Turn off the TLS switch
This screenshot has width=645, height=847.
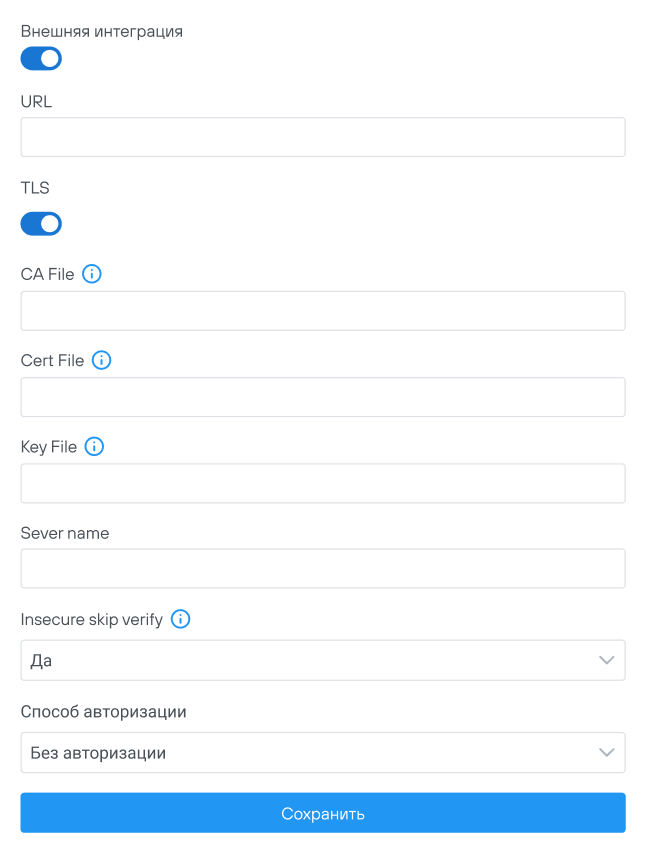41,224
